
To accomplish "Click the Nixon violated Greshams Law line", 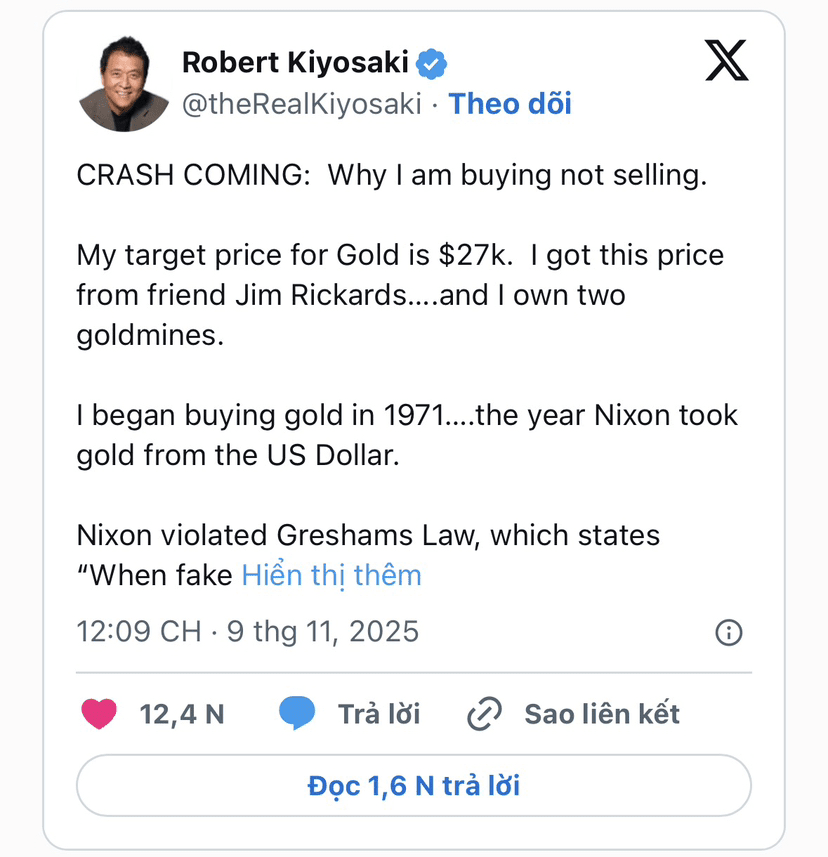I will coord(368,535).
